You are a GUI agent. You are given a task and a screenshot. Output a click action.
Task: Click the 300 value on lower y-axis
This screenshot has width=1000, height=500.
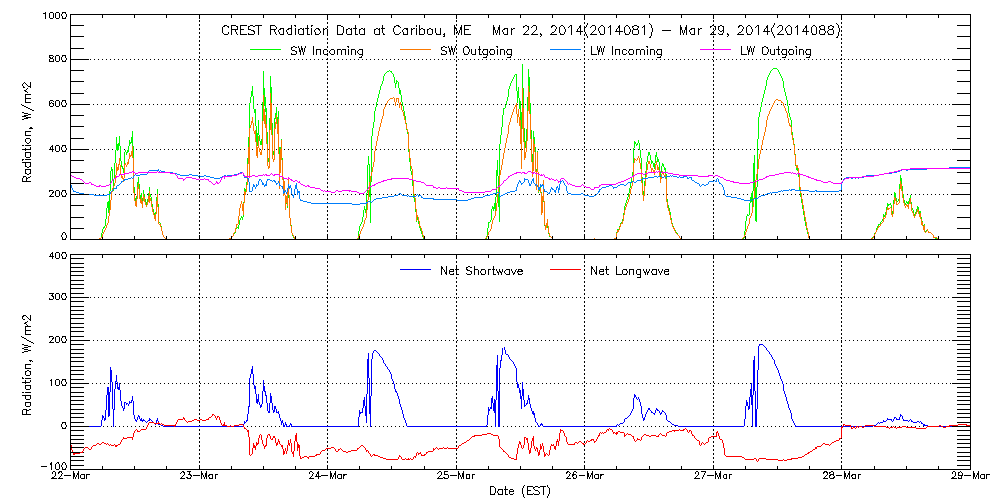pos(57,298)
